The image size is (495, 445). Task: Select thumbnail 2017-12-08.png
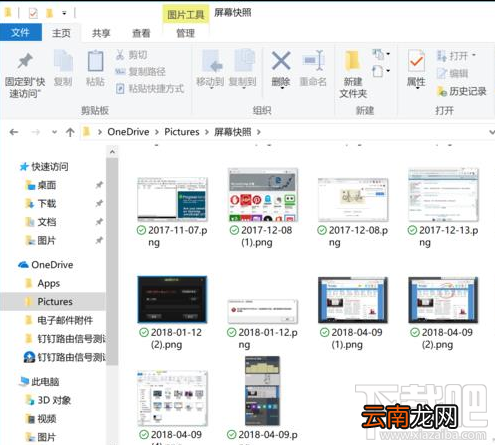[353, 200]
